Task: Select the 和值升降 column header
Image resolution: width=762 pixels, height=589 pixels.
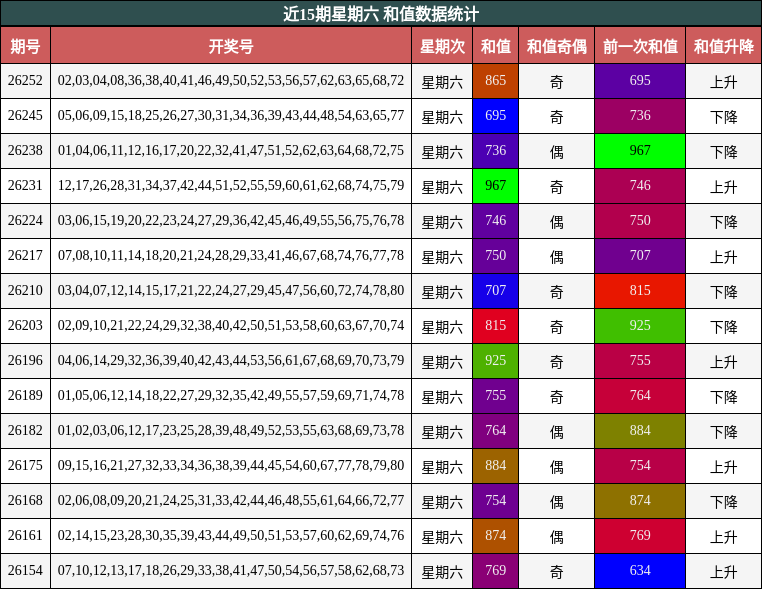Action: (724, 46)
